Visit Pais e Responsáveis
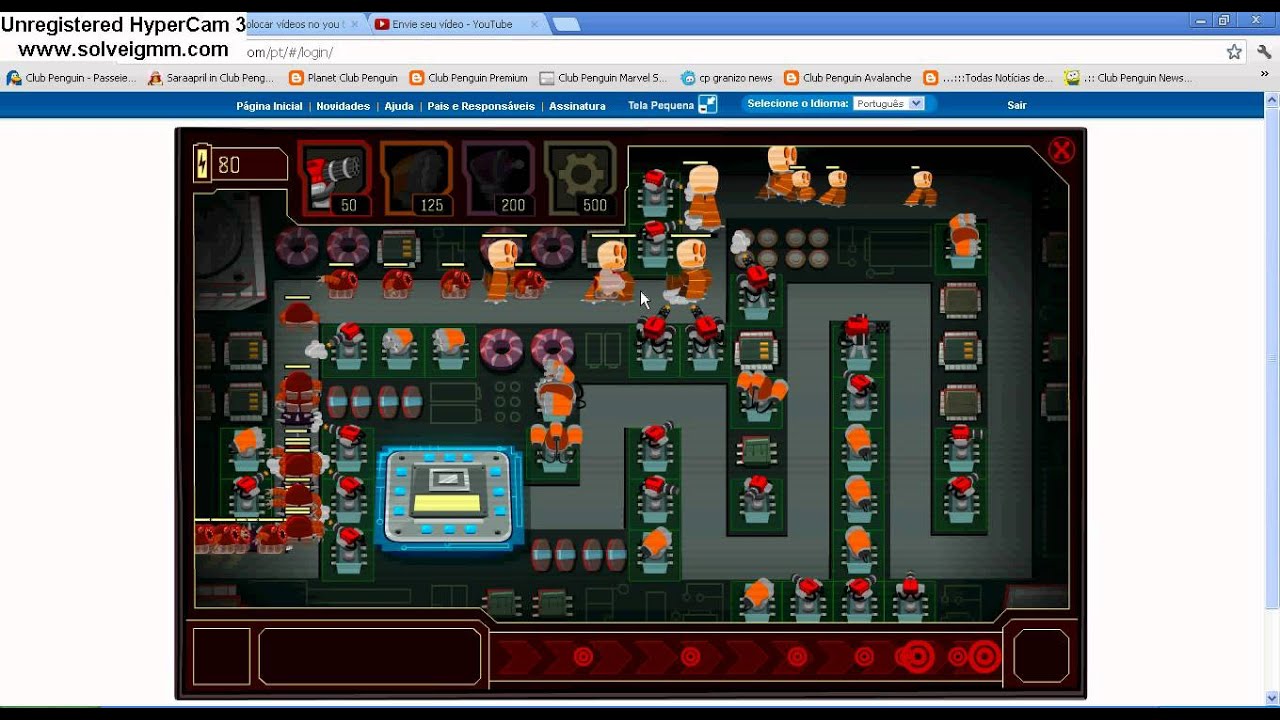Screen dimensions: 1280x720 point(481,106)
